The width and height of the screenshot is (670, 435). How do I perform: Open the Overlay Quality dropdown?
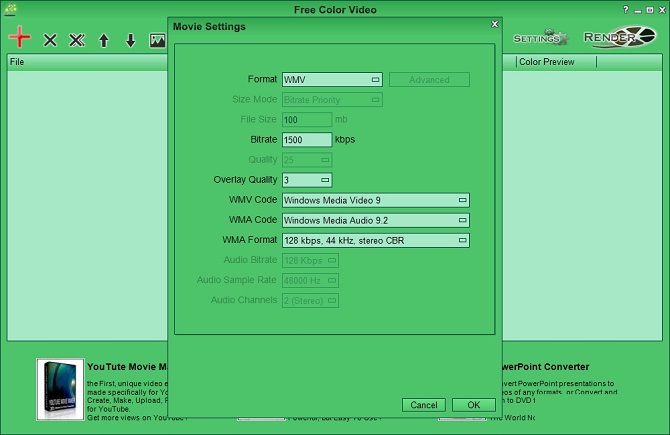(x=306, y=180)
